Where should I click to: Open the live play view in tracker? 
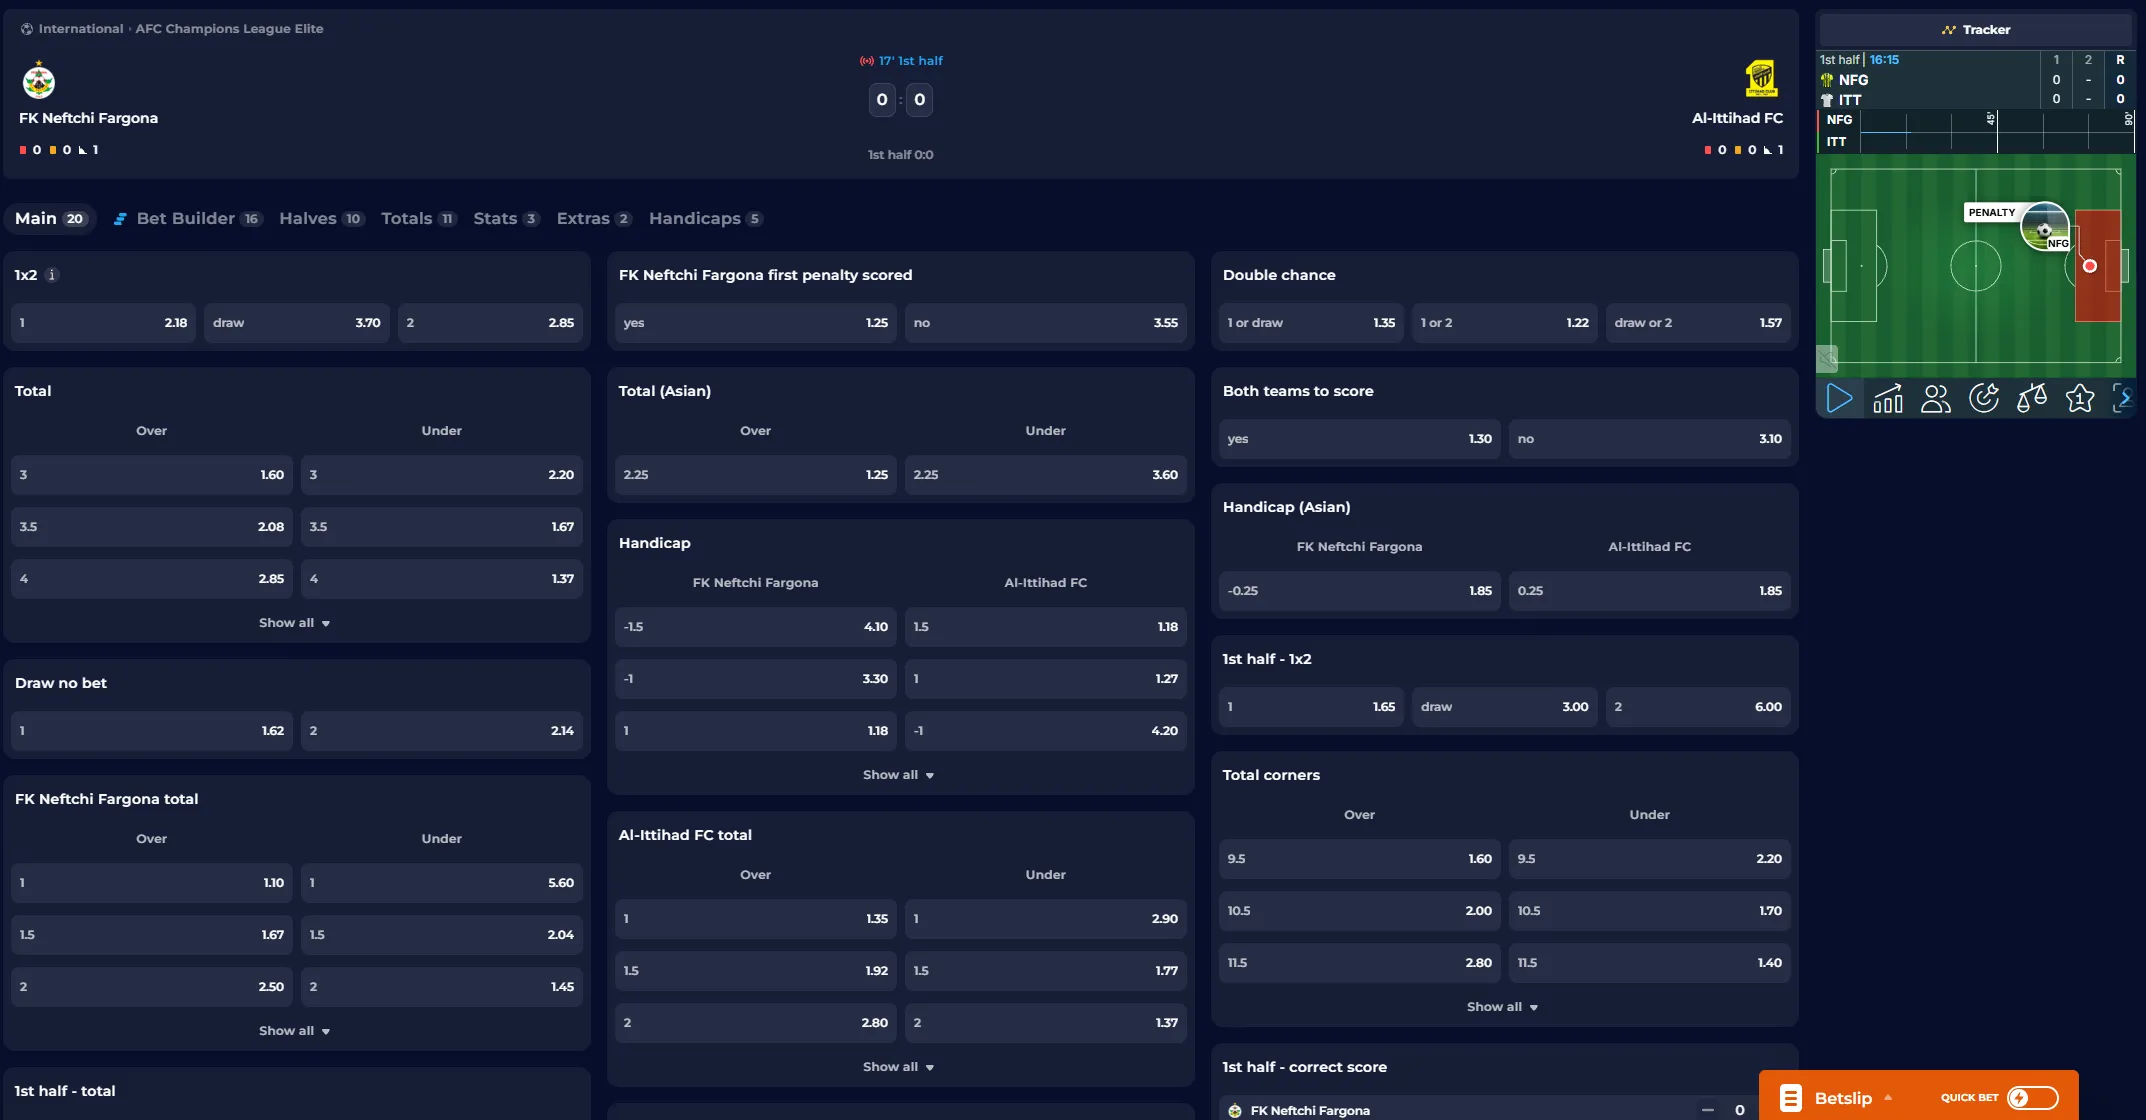coord(1839,398)
